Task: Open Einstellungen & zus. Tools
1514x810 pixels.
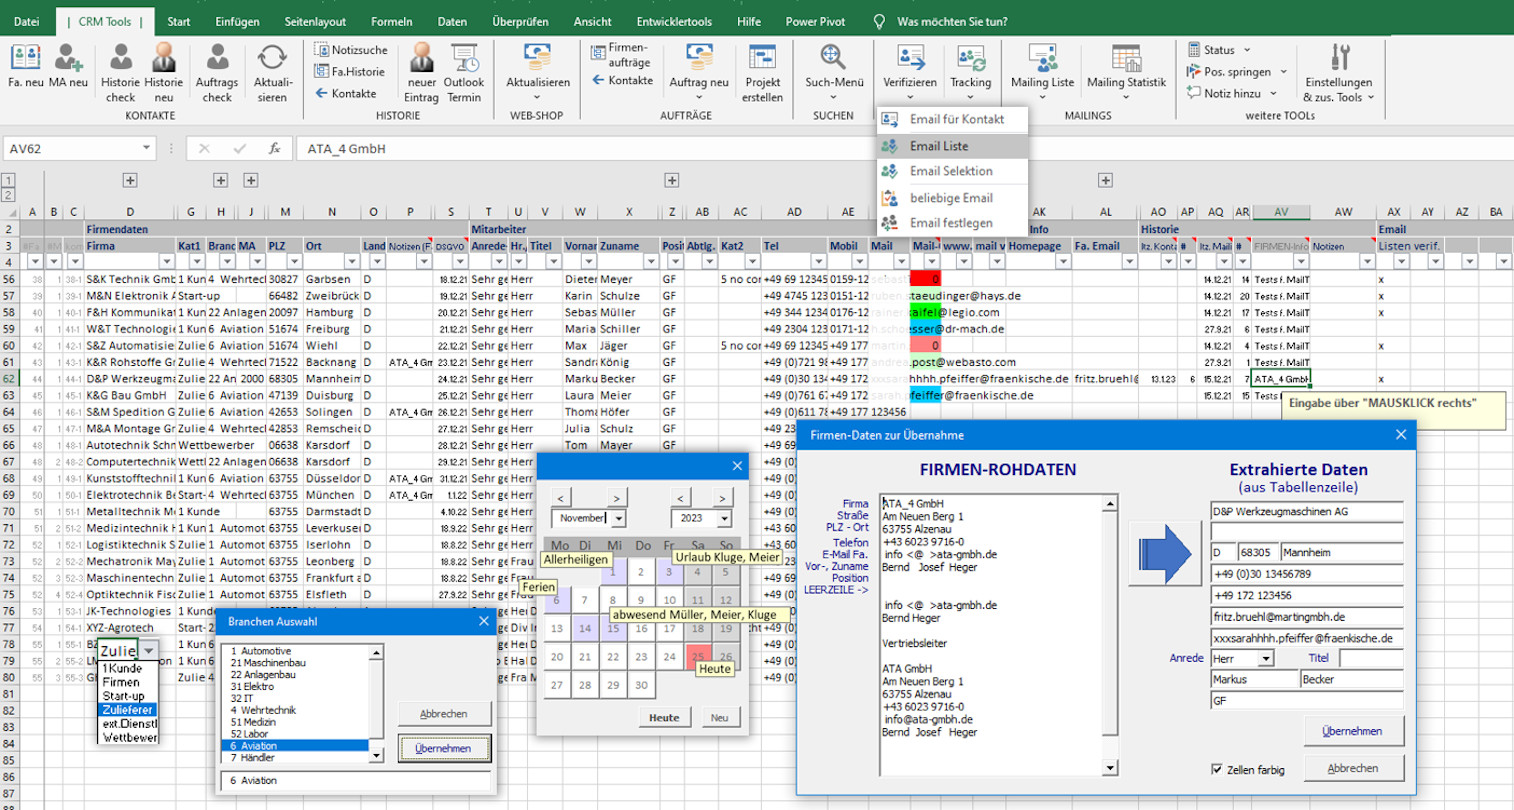Action: [x=1338, y=73]
